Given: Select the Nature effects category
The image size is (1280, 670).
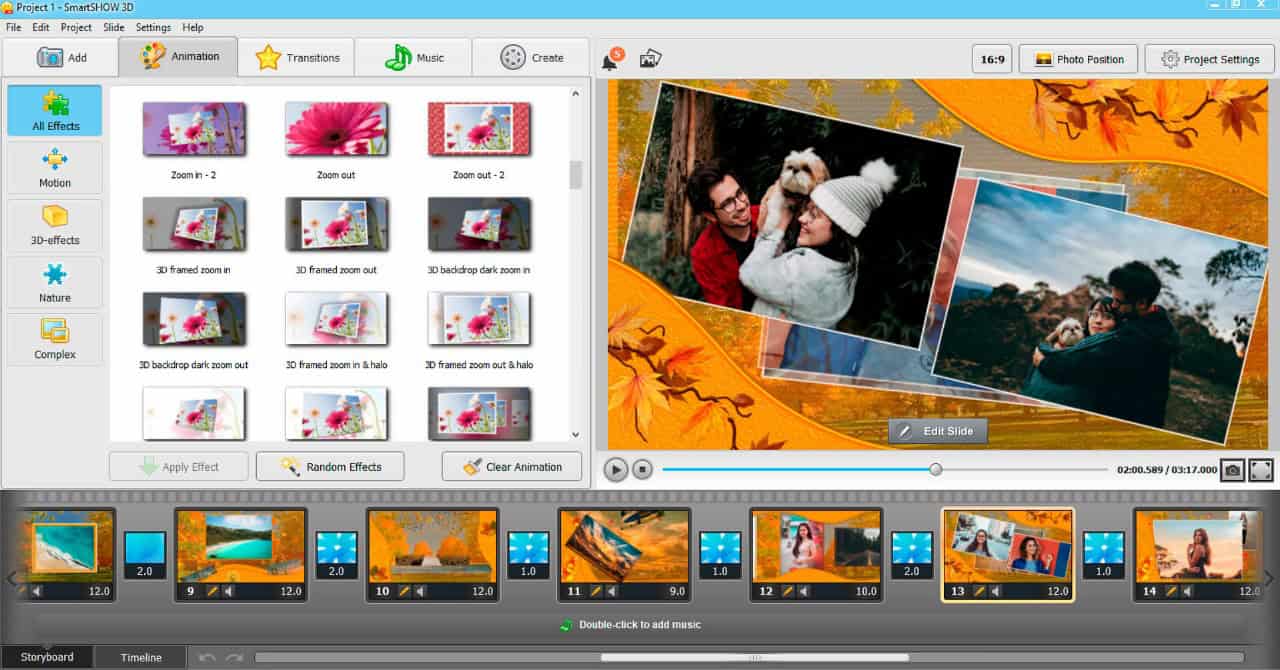Looking at the screenshot, I should [55, 283].
